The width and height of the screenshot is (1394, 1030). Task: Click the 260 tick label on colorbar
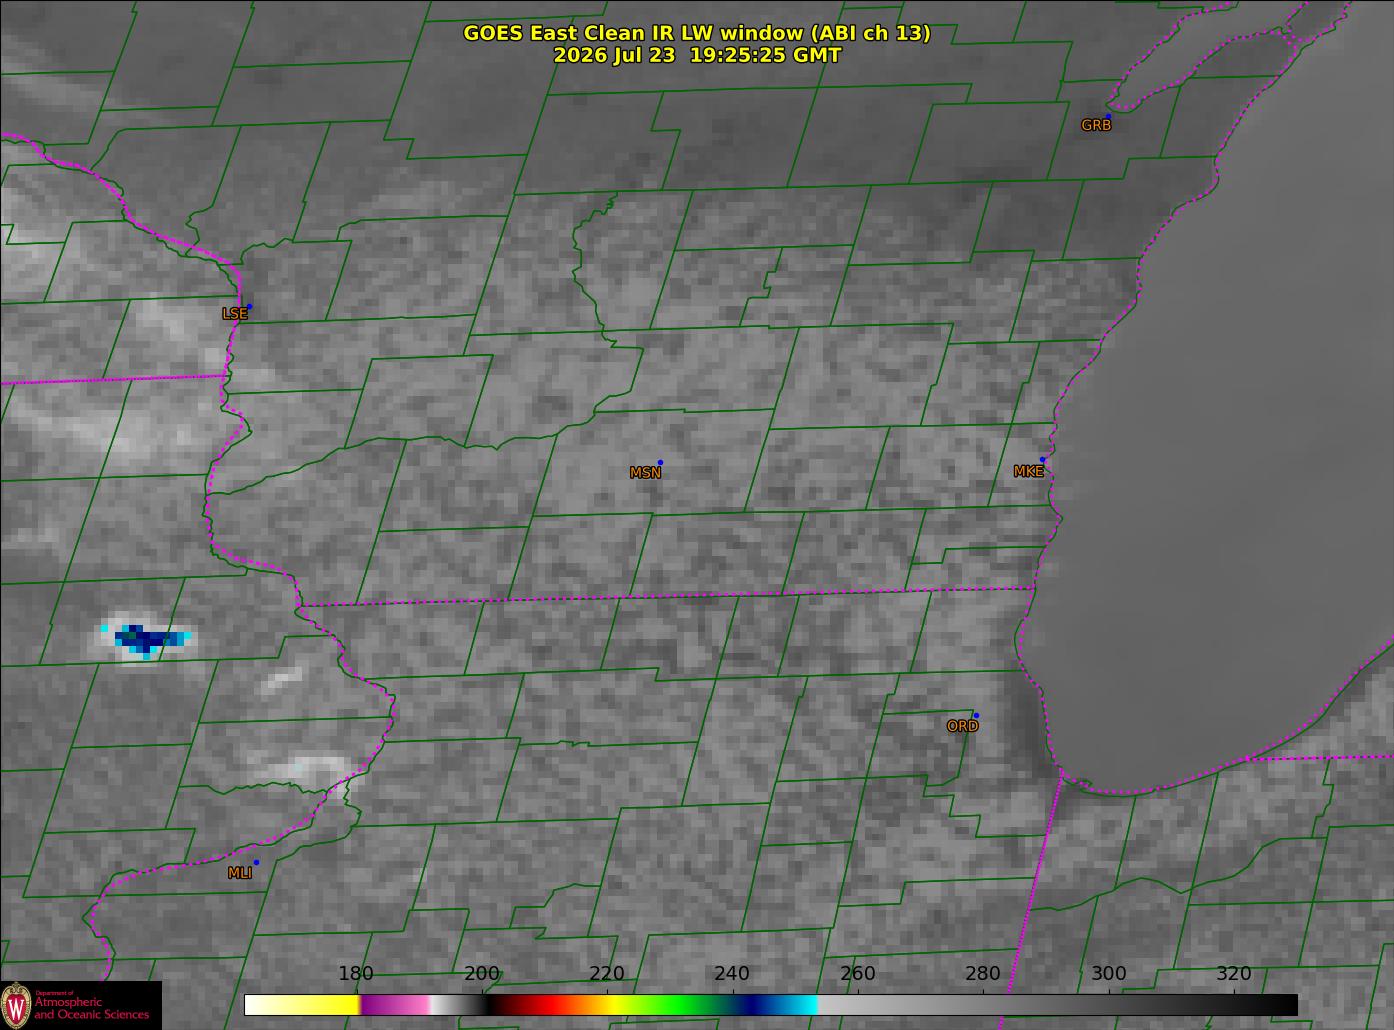(858, 974)
